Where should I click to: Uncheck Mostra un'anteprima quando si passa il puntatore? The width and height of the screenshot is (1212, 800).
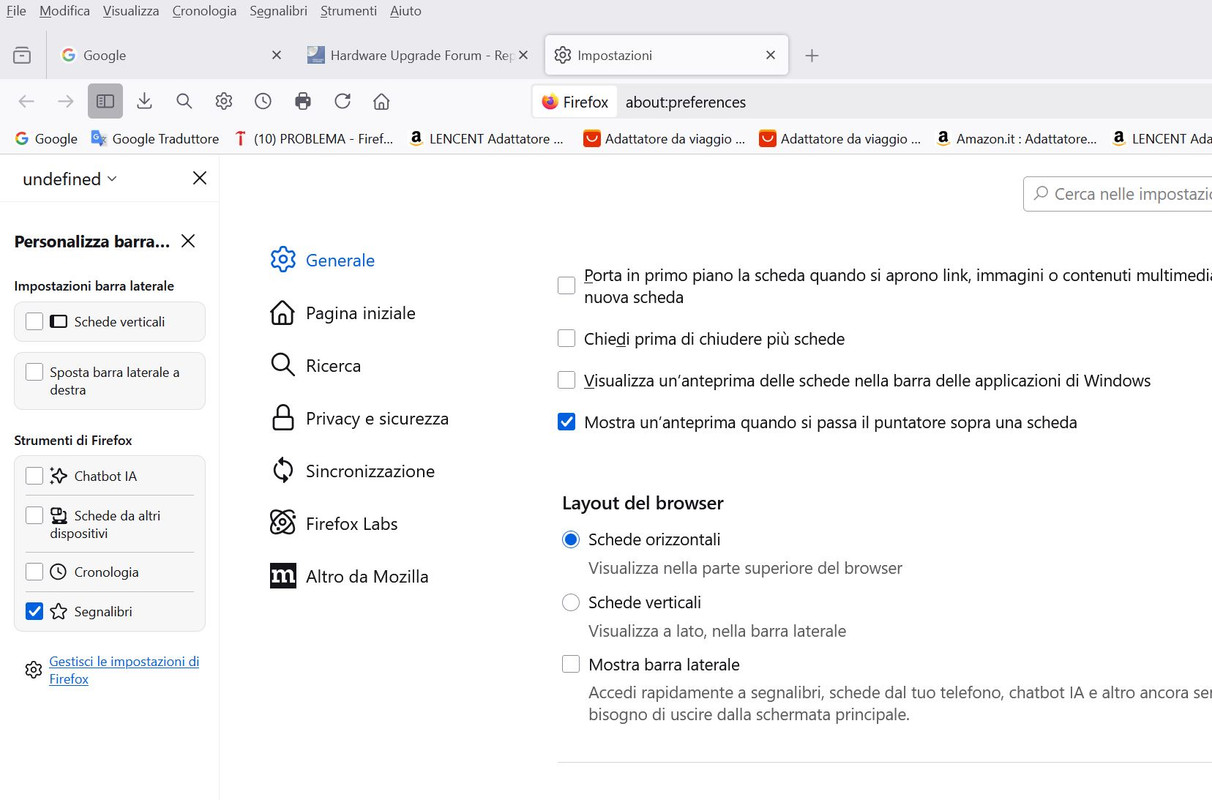566,422
